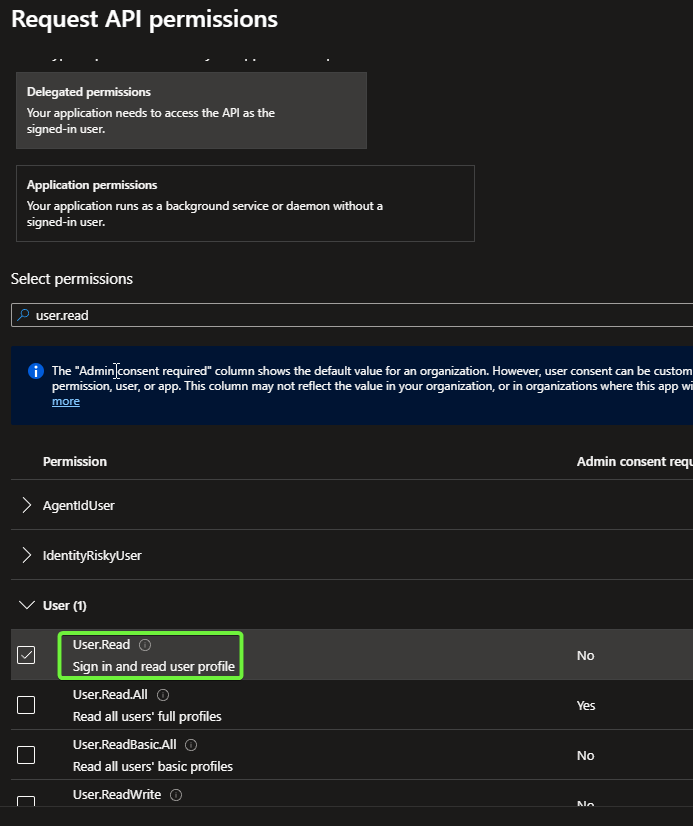Image resolution: width=693 pixels, height=826 pixels.
Task: Click the blue info icon in the banner
Action: (36, 371)
